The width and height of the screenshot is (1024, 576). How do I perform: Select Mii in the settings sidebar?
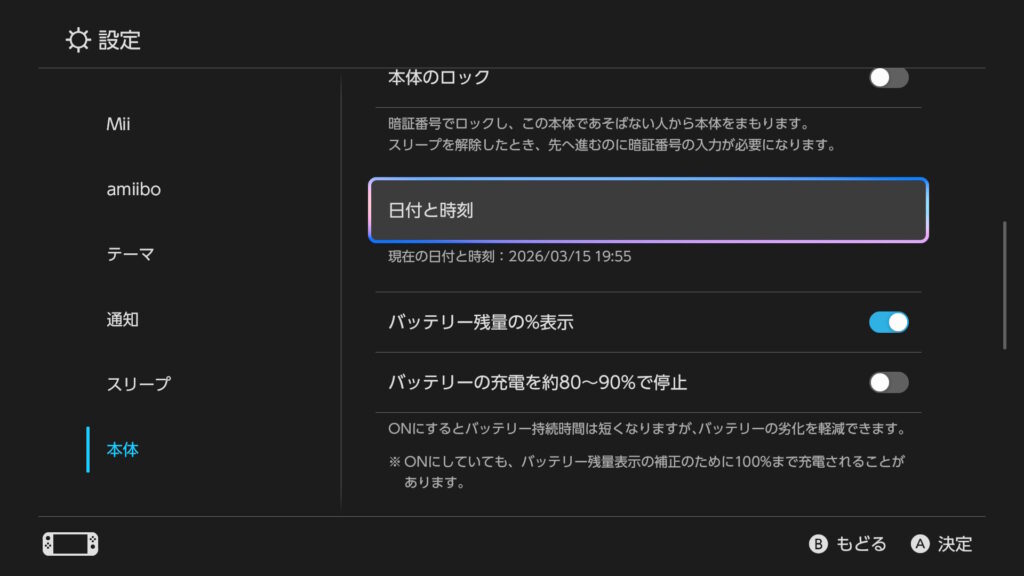[x=118, y=124]
